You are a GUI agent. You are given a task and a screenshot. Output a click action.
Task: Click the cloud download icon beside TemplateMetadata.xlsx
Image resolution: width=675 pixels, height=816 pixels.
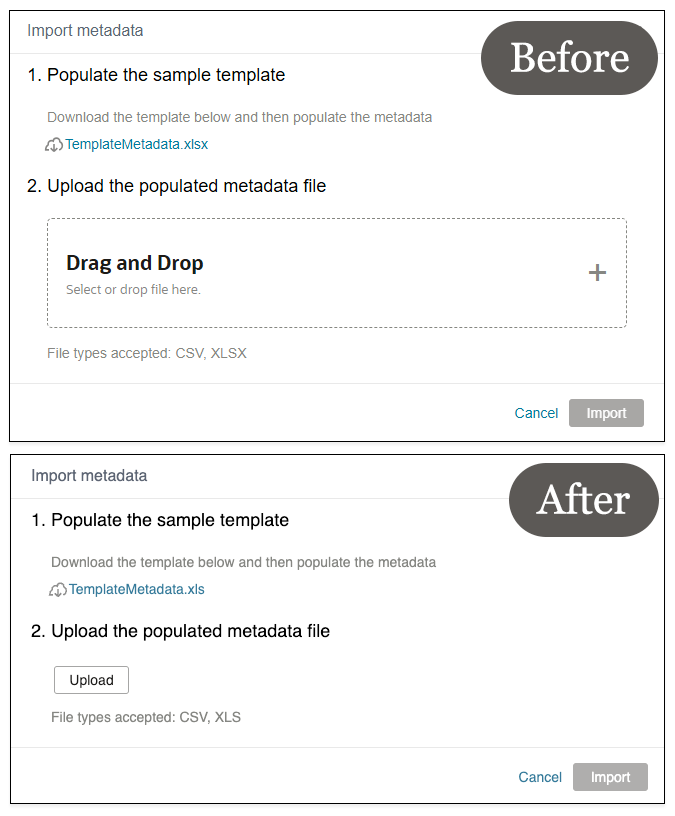tap(55, 145)
